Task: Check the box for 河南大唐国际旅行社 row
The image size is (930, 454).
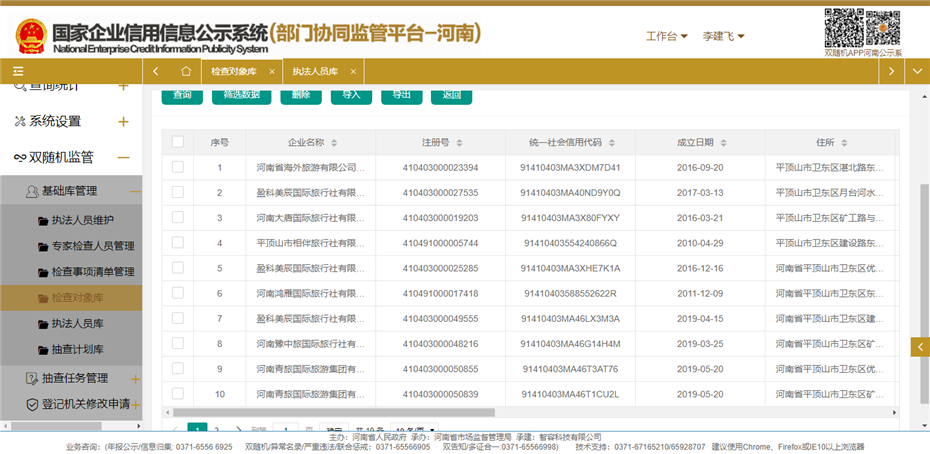Action: tap(178, 217)
